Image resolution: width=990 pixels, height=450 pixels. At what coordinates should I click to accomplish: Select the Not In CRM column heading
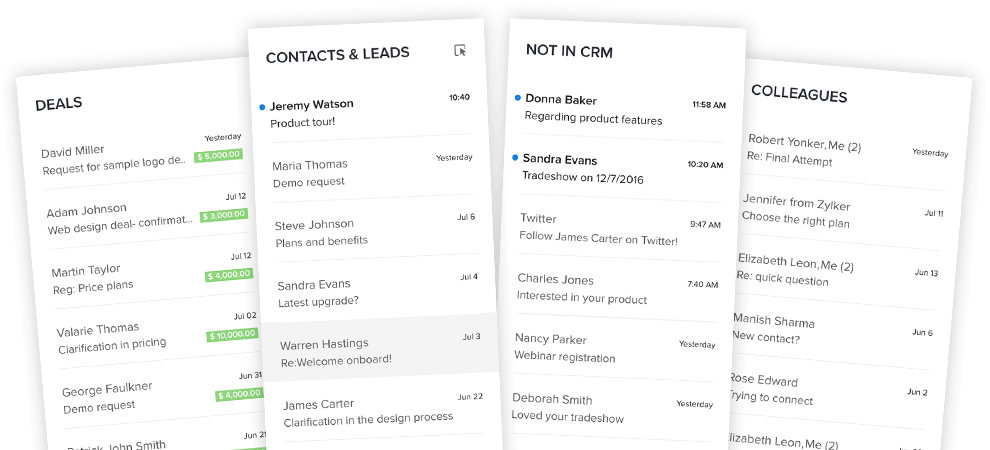click(x=570, y=51)
